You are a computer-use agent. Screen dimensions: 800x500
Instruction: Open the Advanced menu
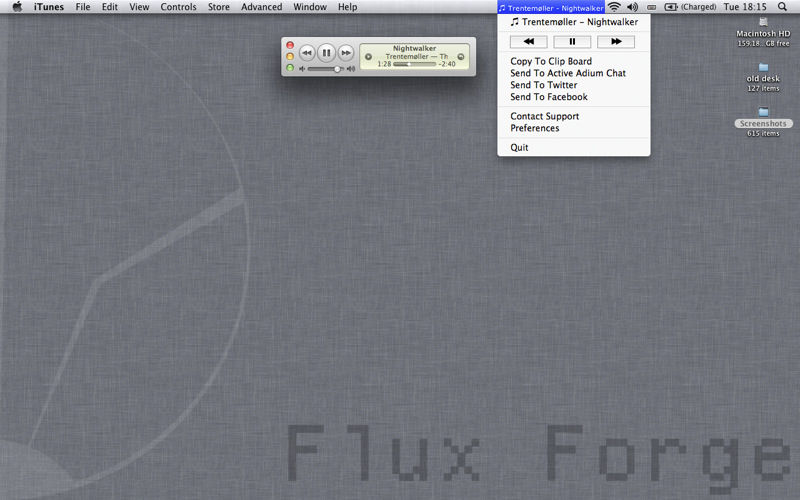(261, 7)
